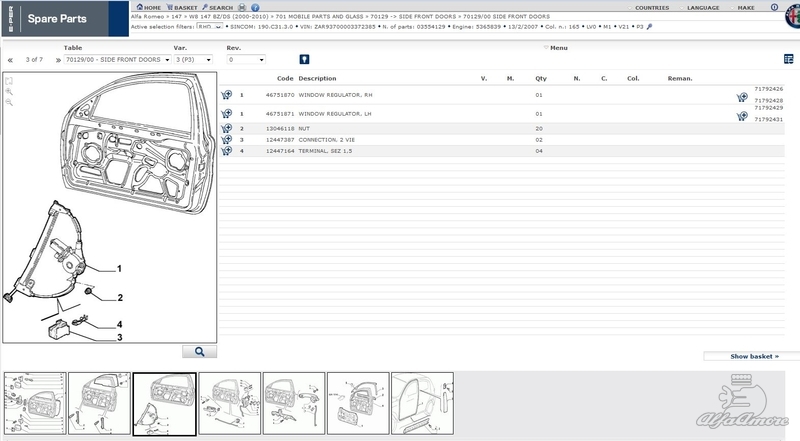Add reman part for 46751870 row to basket
The height and width of the screenshot is (441, 800).
tap(742, 97)
